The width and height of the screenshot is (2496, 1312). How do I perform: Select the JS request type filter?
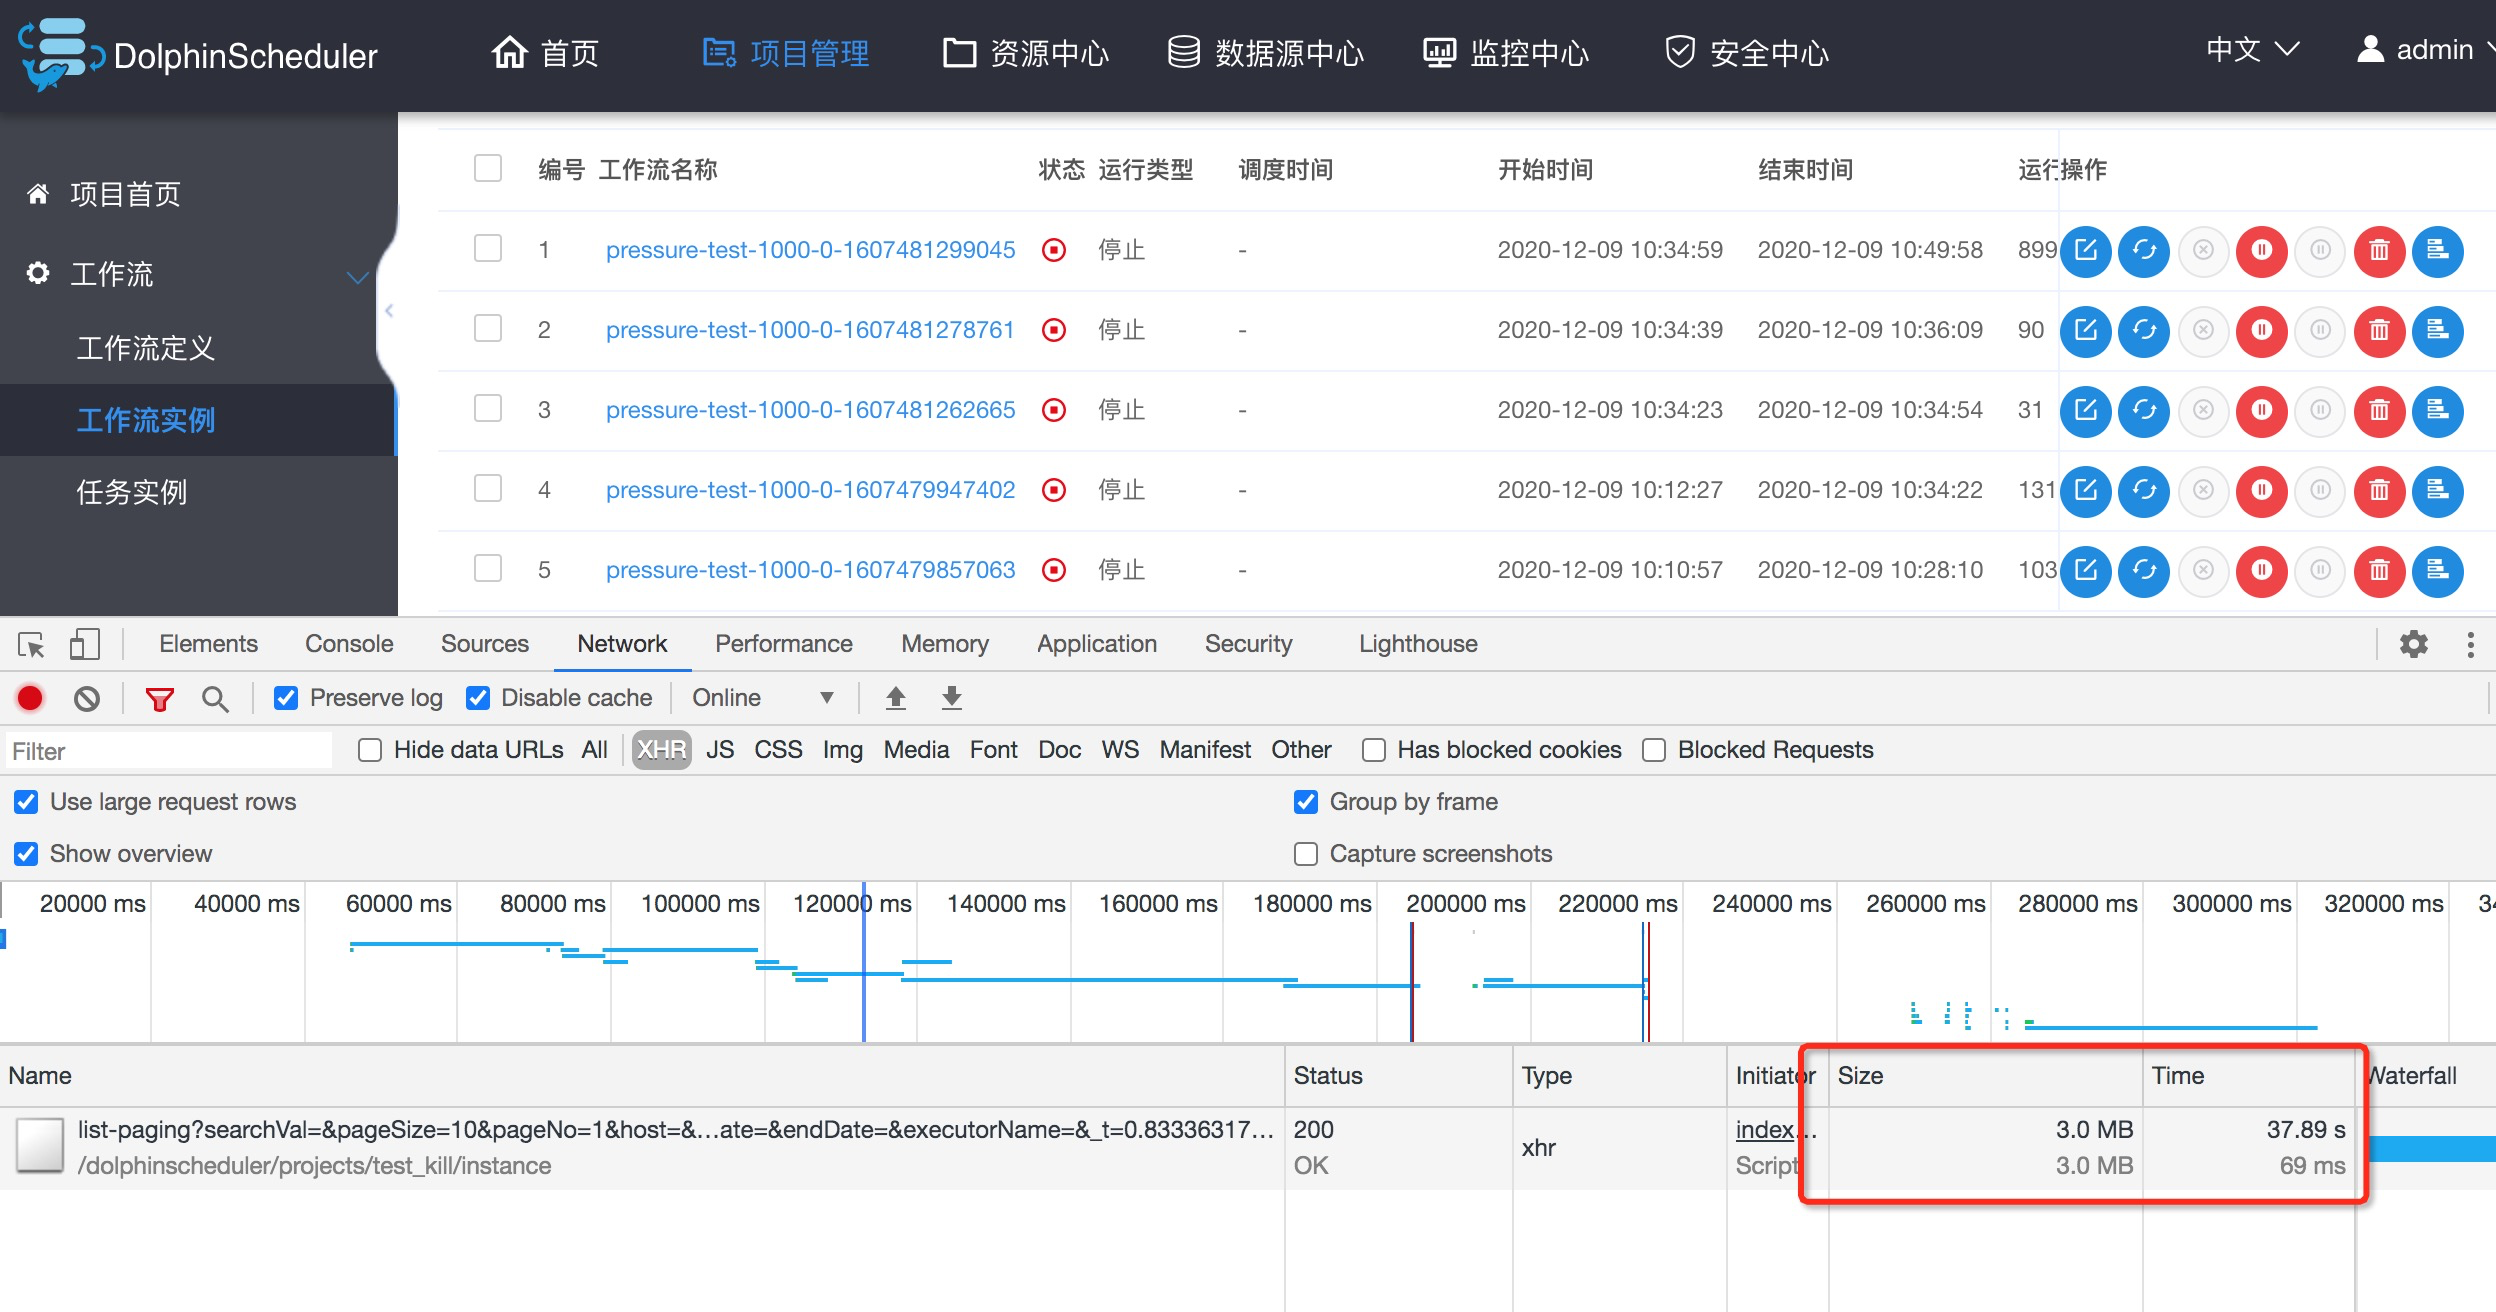tap(720, 750)
